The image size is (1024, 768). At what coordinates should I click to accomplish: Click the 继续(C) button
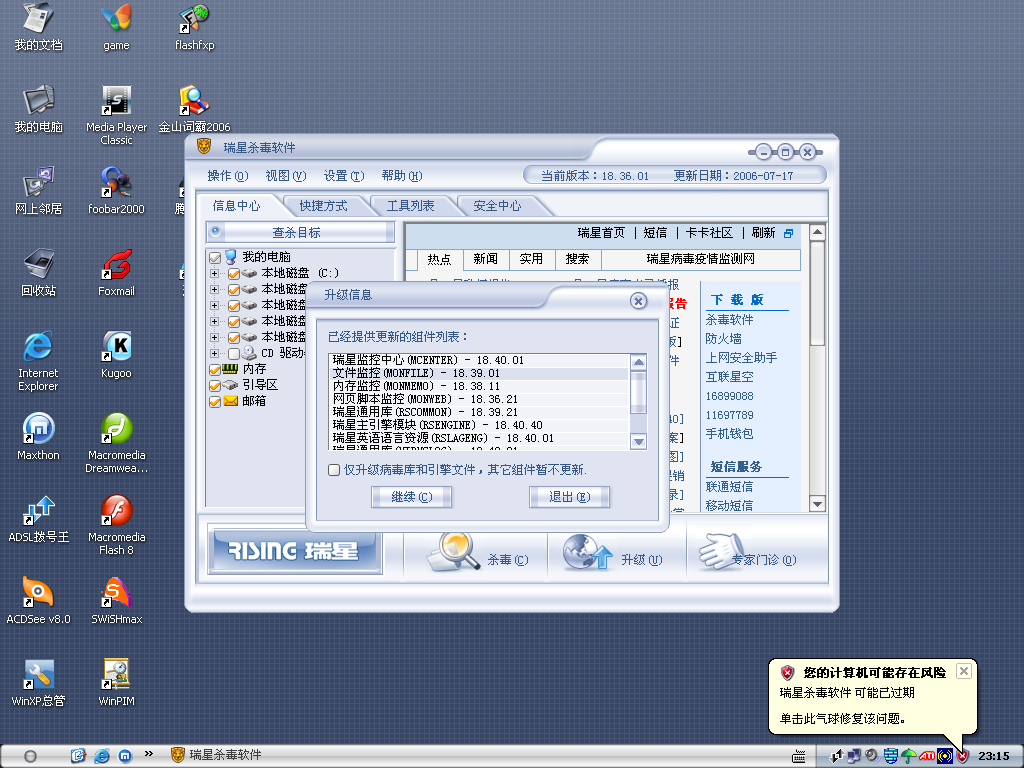[x=411, y=497]
